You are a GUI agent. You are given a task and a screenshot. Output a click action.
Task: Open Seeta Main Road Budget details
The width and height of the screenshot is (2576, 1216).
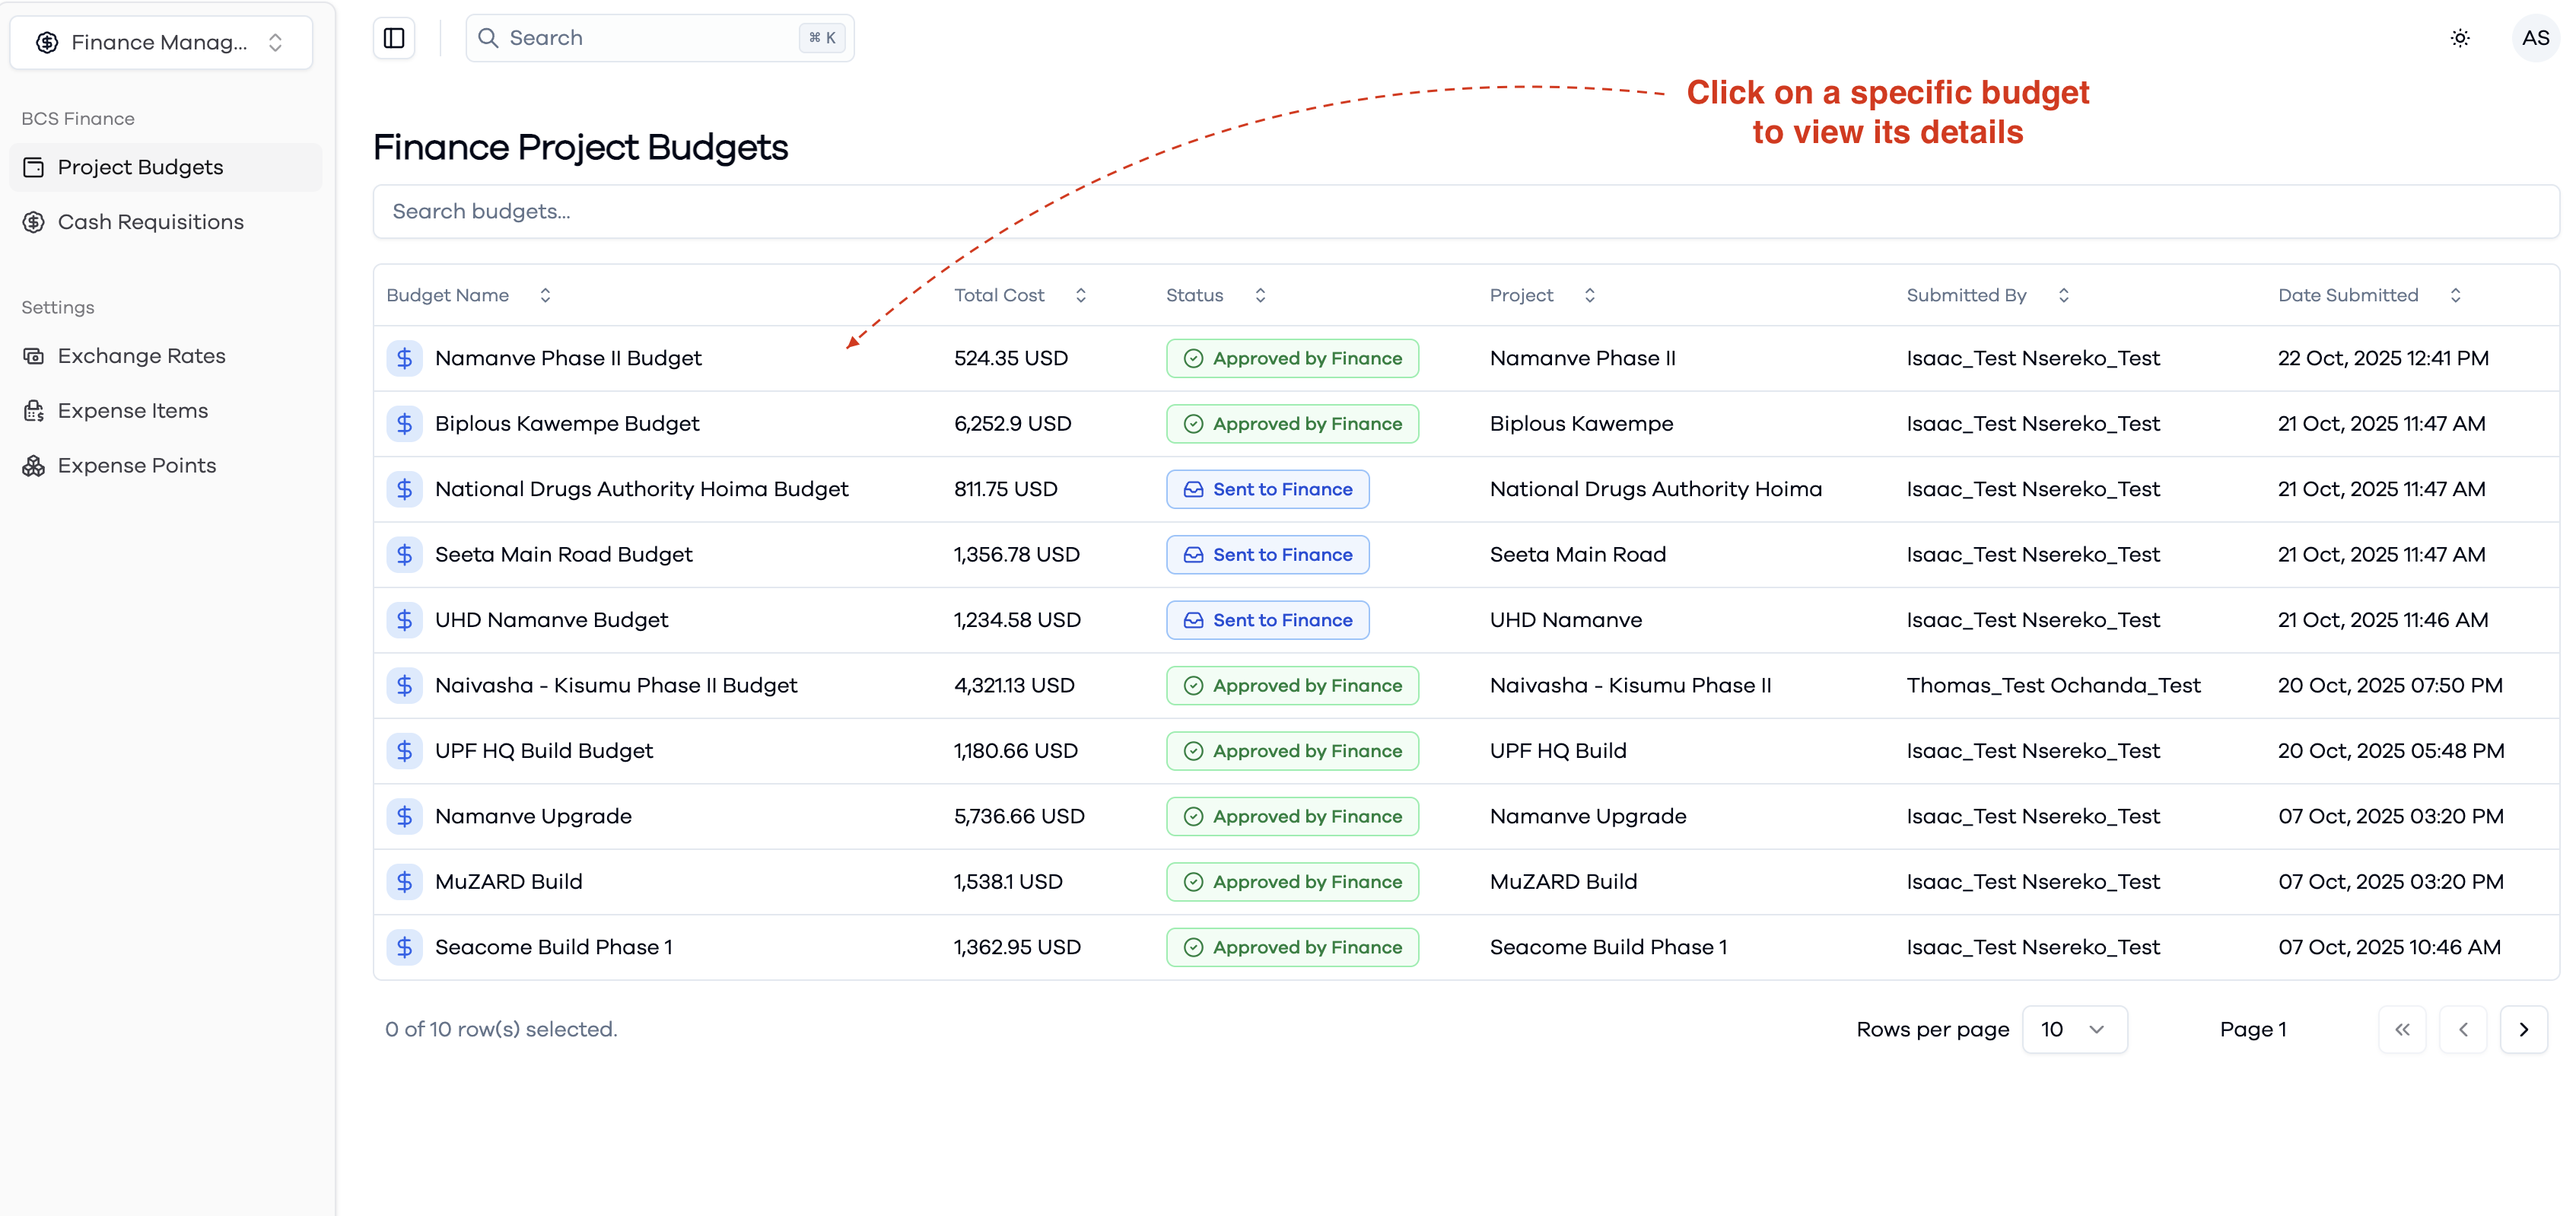tap(563, 555)
